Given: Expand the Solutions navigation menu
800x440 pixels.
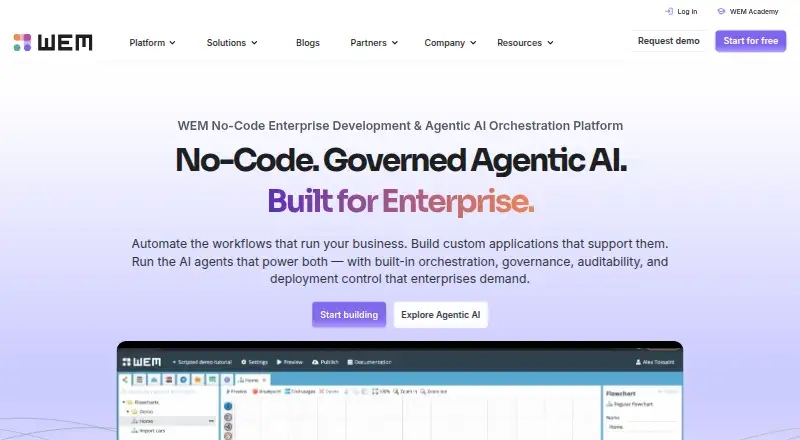Looking at the screenshot, I should [x=232, y=43].
